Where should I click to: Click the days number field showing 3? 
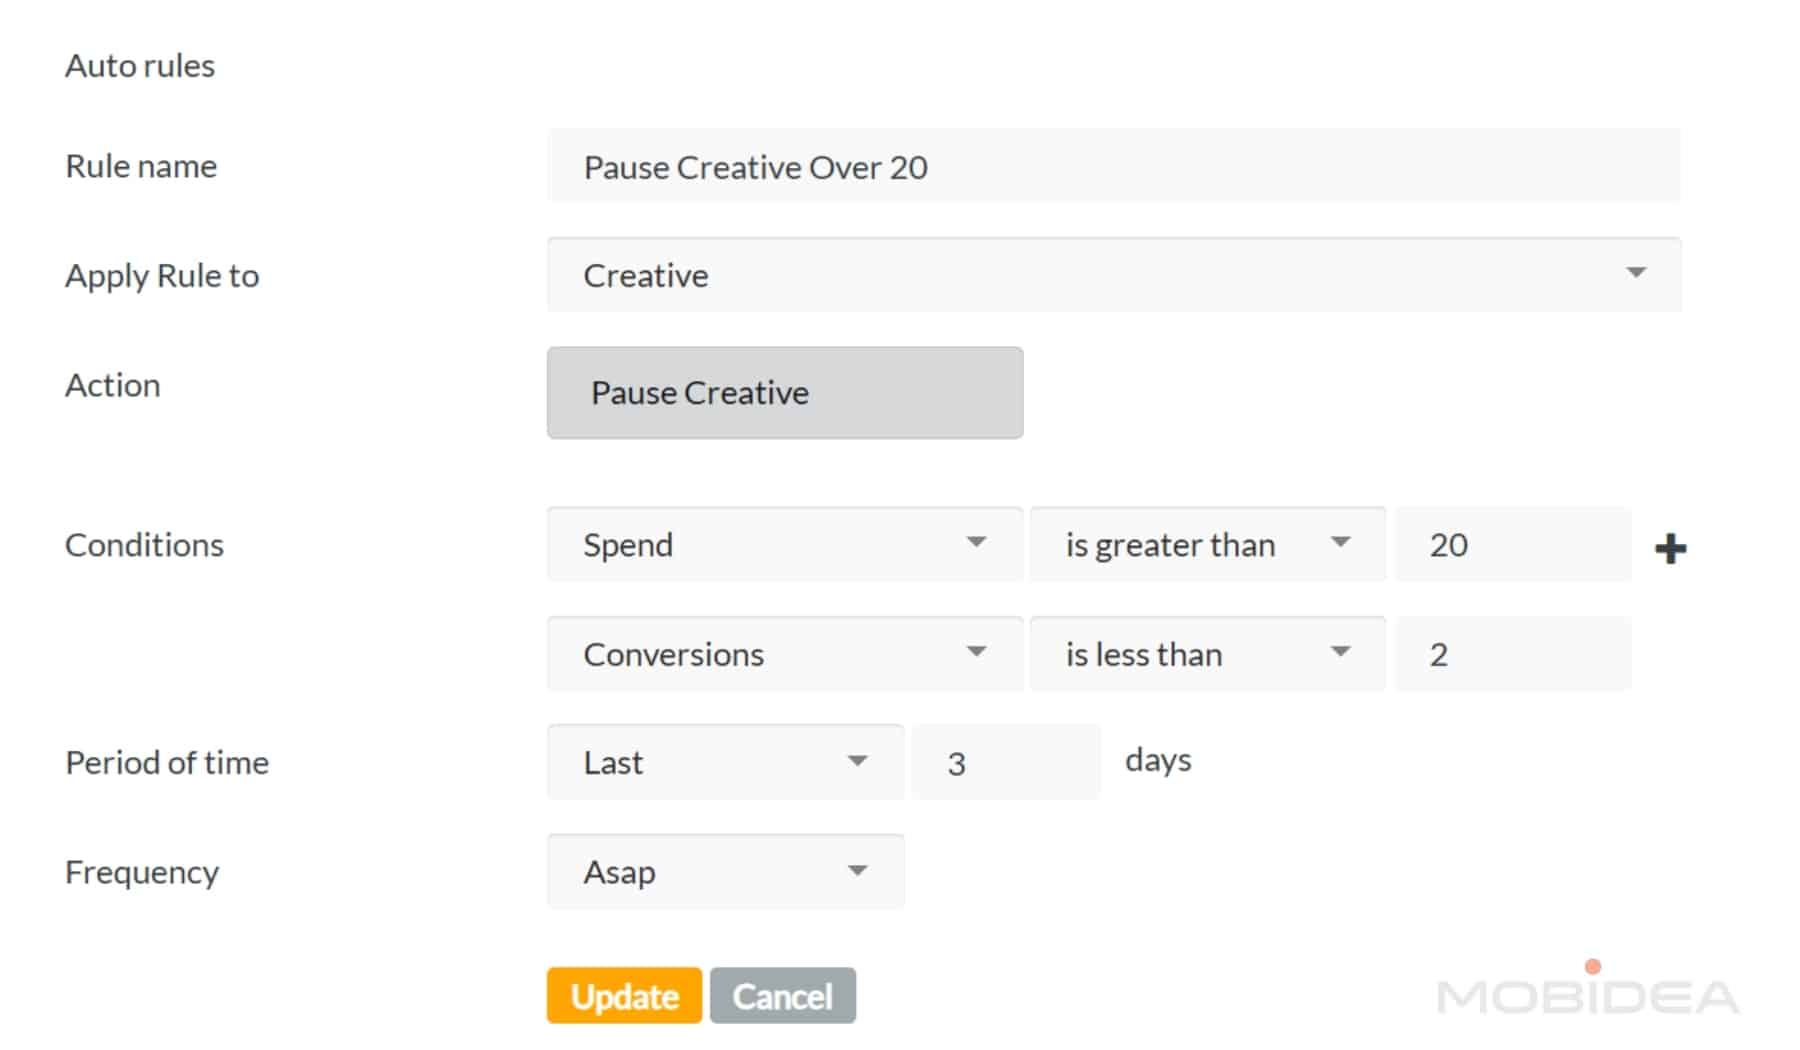pyautogui.click(x=1003, y=761)
